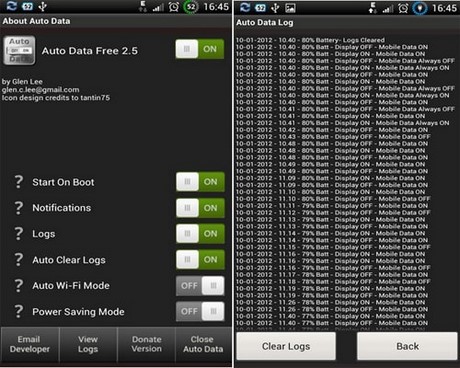Open help question mark beside Logs

tap(19, 234)
